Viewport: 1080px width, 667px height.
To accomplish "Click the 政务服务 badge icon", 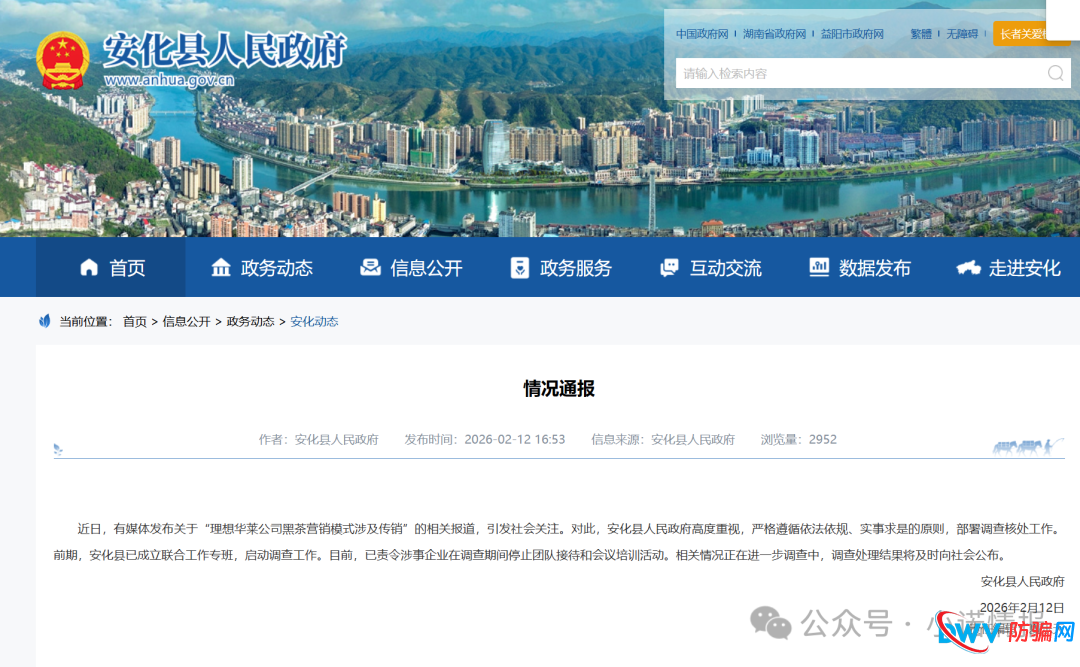I will (x=519, y=267).
